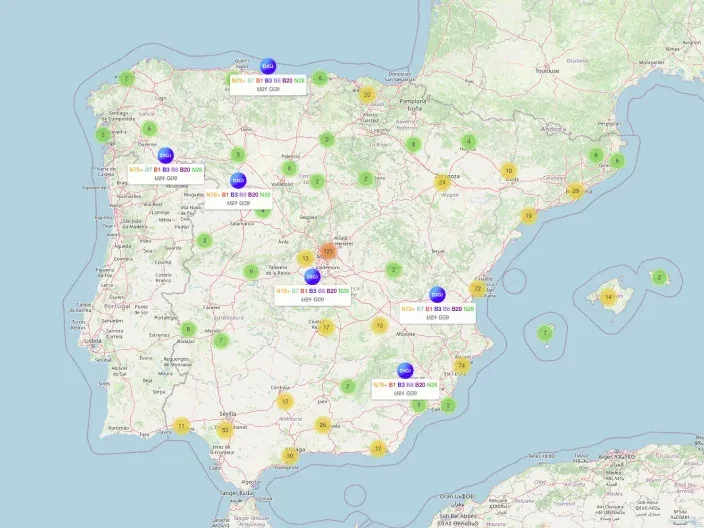
Task: Click the 5 cluster west of Cartagena
Action: coord(418,405)
